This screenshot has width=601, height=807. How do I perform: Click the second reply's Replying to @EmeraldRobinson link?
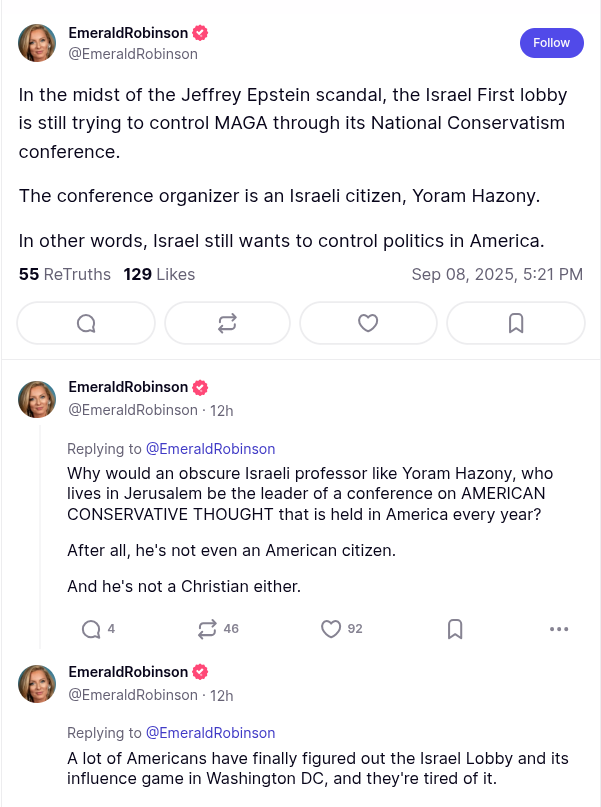coord(210,733)
